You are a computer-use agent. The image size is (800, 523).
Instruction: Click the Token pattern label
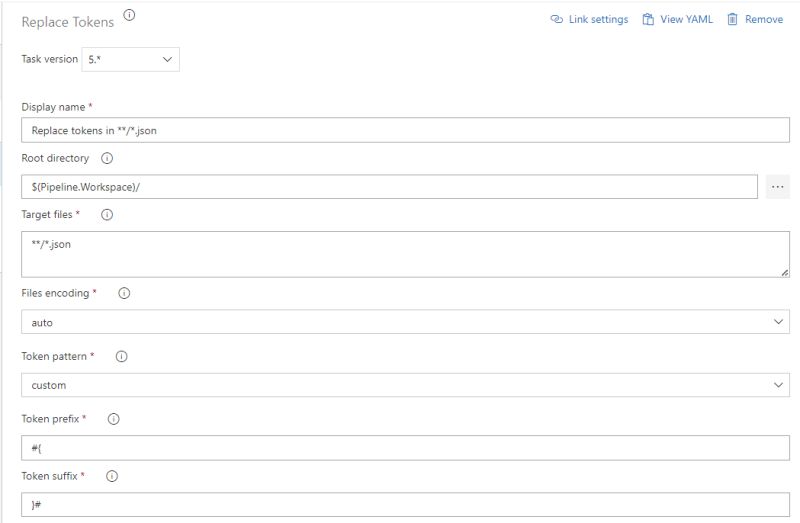[54, 357]
